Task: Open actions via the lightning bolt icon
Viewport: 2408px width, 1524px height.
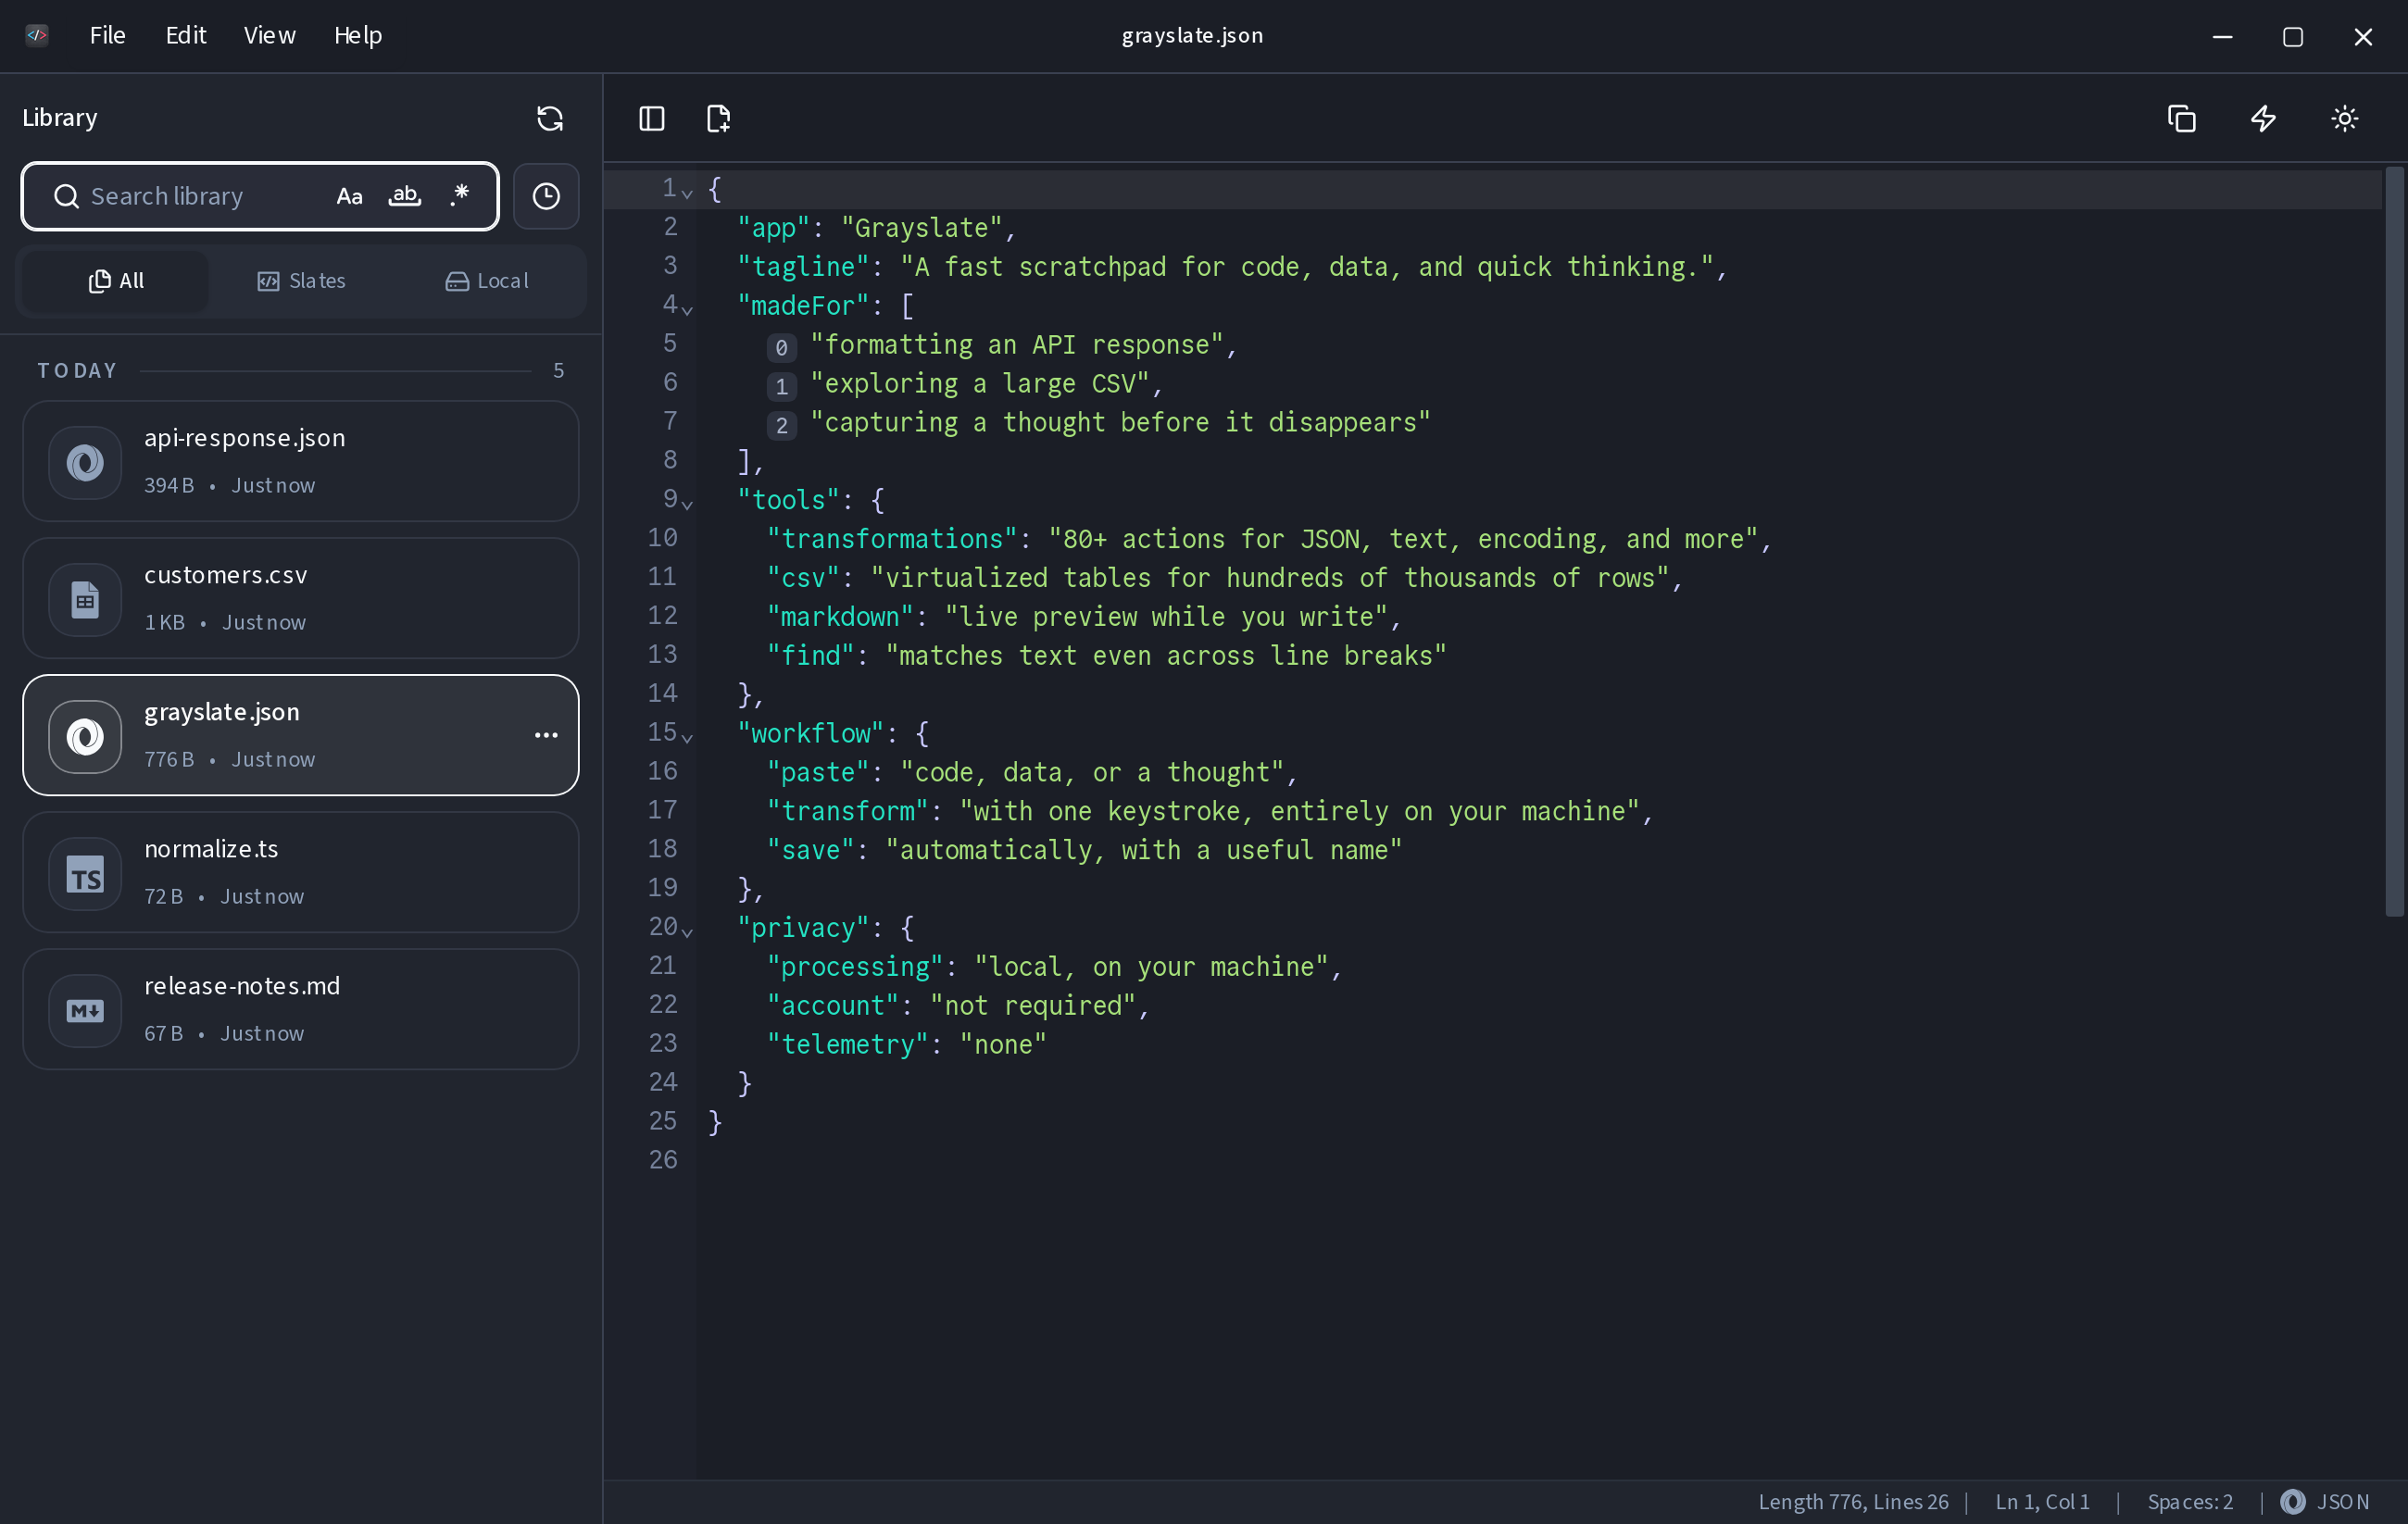Action: (x=2263, y=119)
